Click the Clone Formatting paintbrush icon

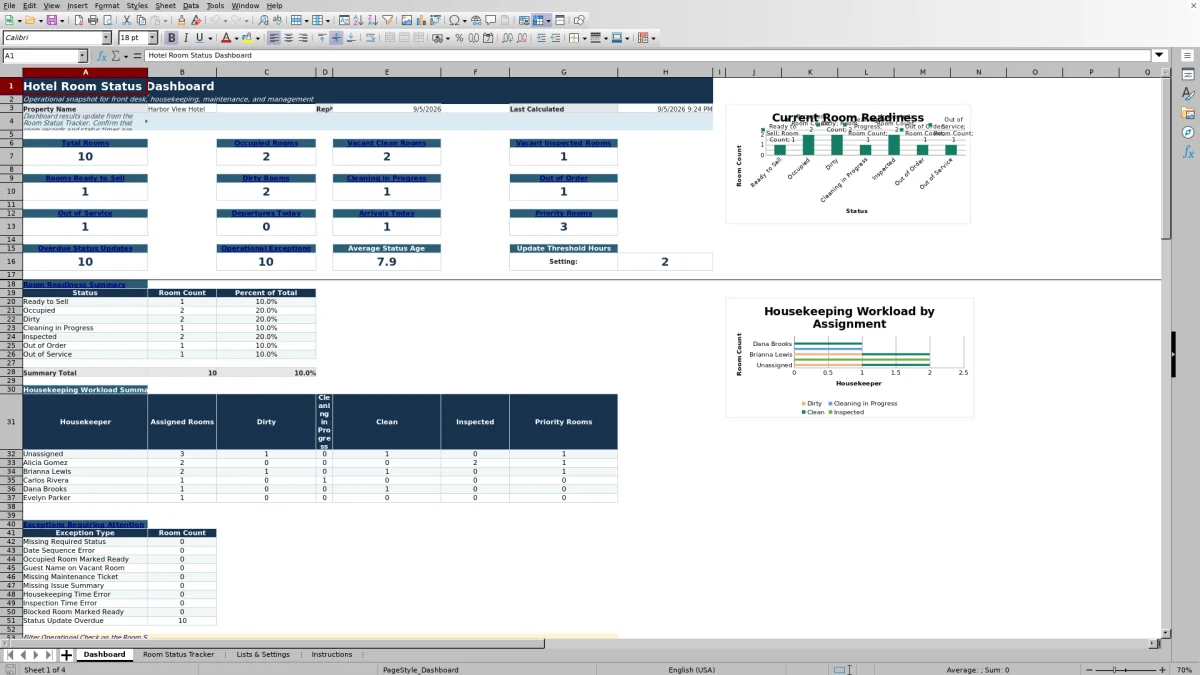click(x=181, y=20)
